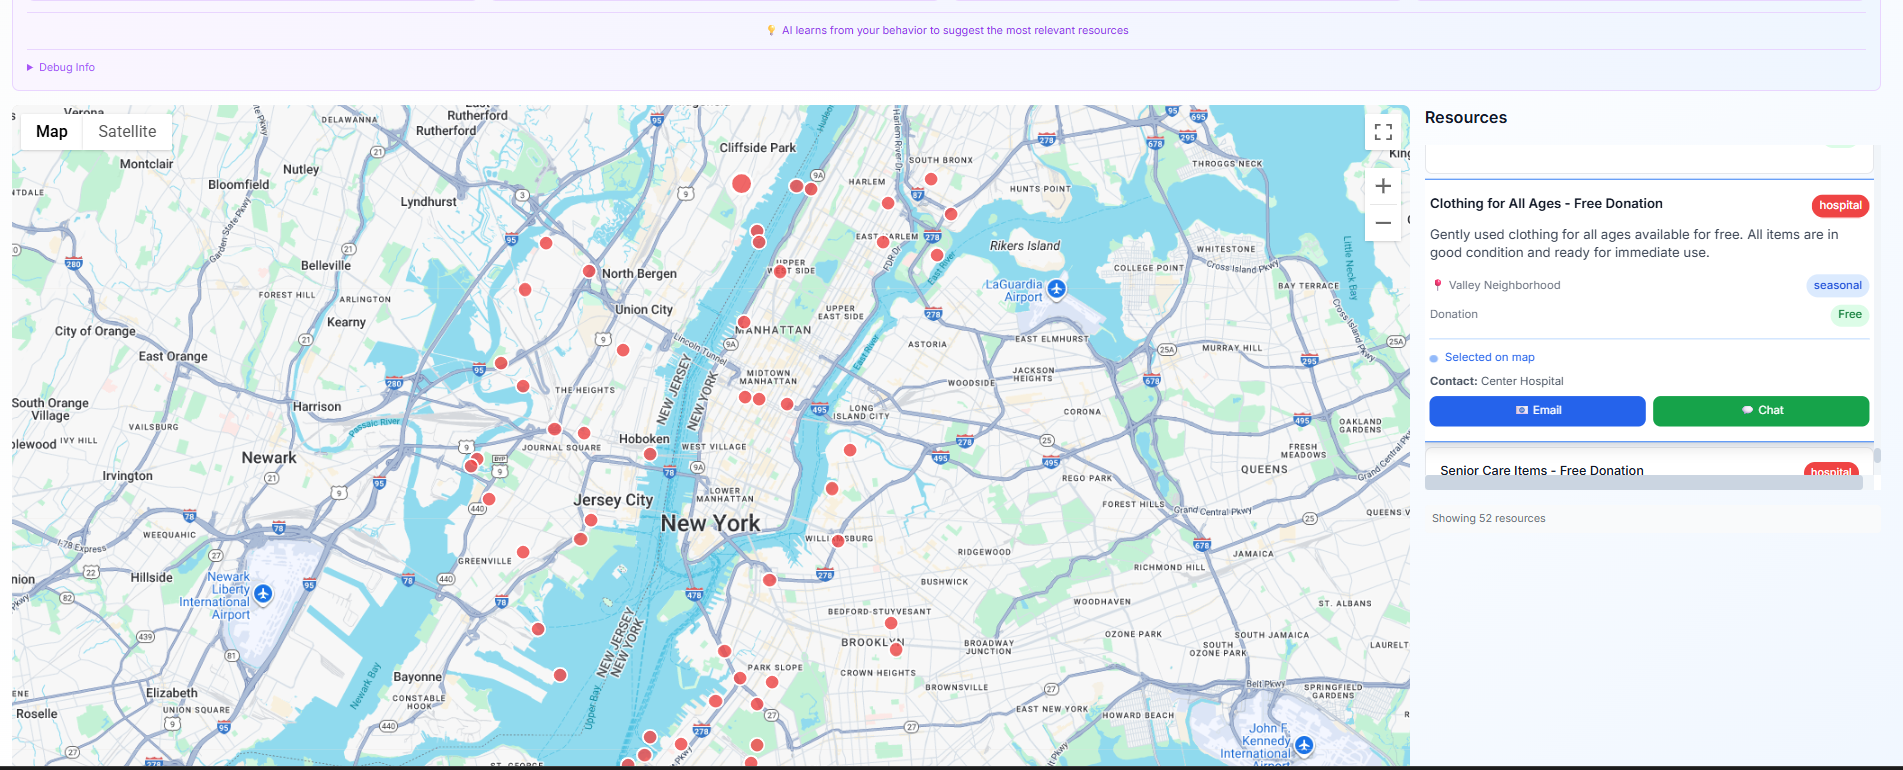
Task: Click the Resources panel heading
Action: point(1465,117)
